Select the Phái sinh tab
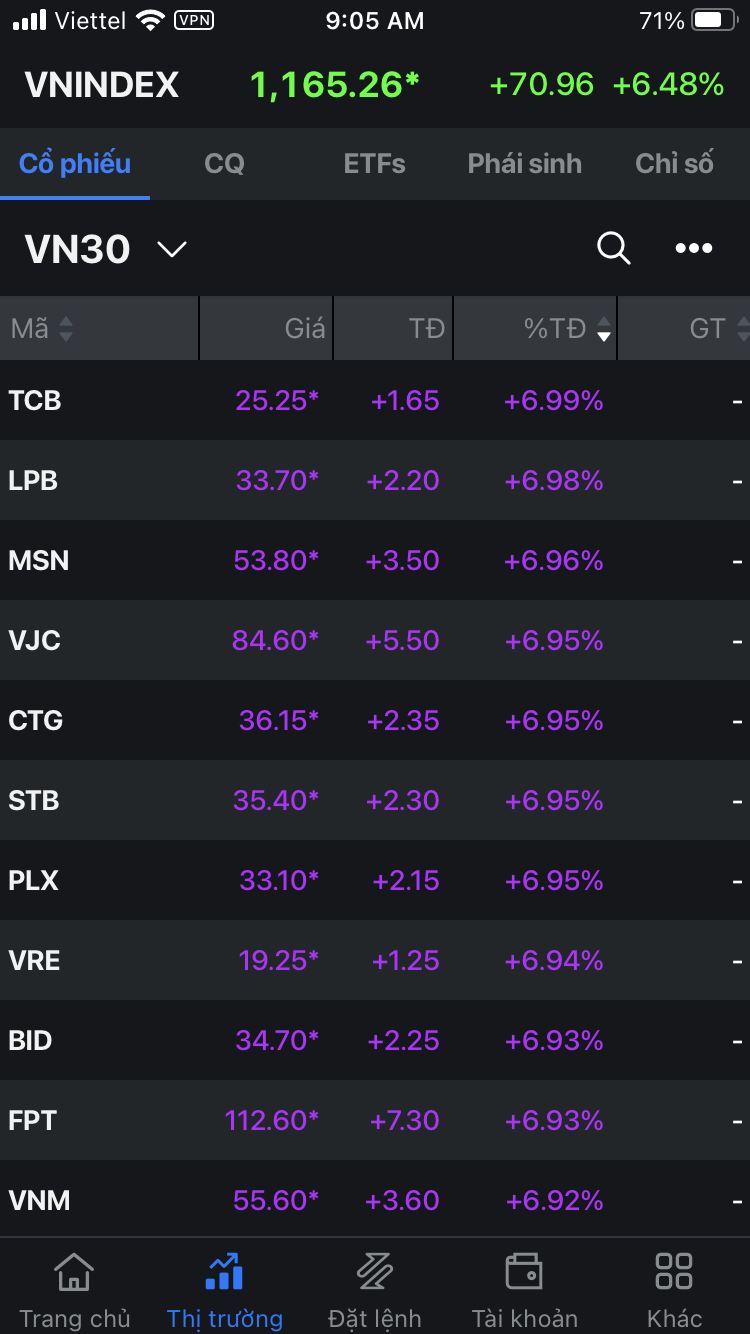Viewport: 750px width, 1334px height. coord(524,163)
